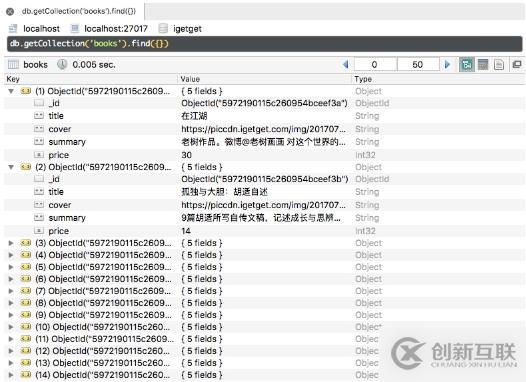
Task: Collapse document (1) ObjectId row
Action: click(11, 91)
